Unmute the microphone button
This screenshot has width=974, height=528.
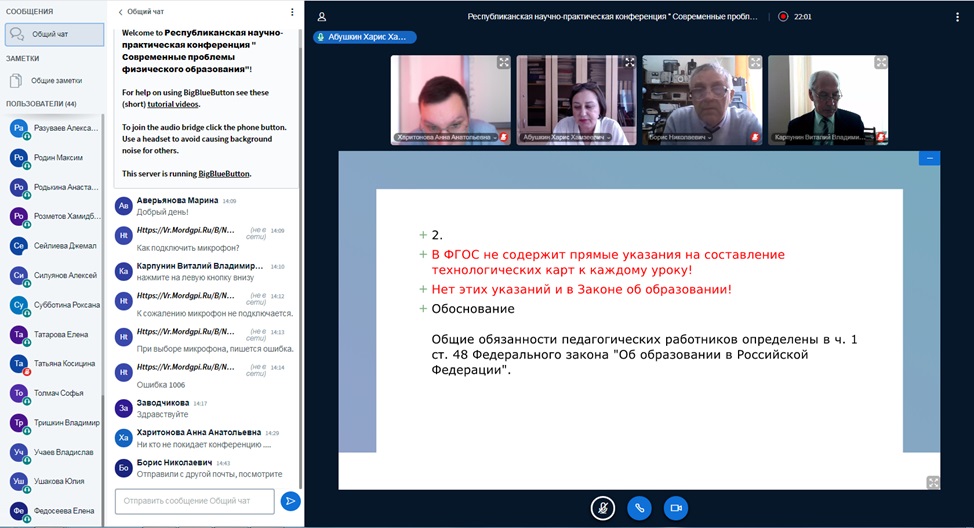click(602, 508)
